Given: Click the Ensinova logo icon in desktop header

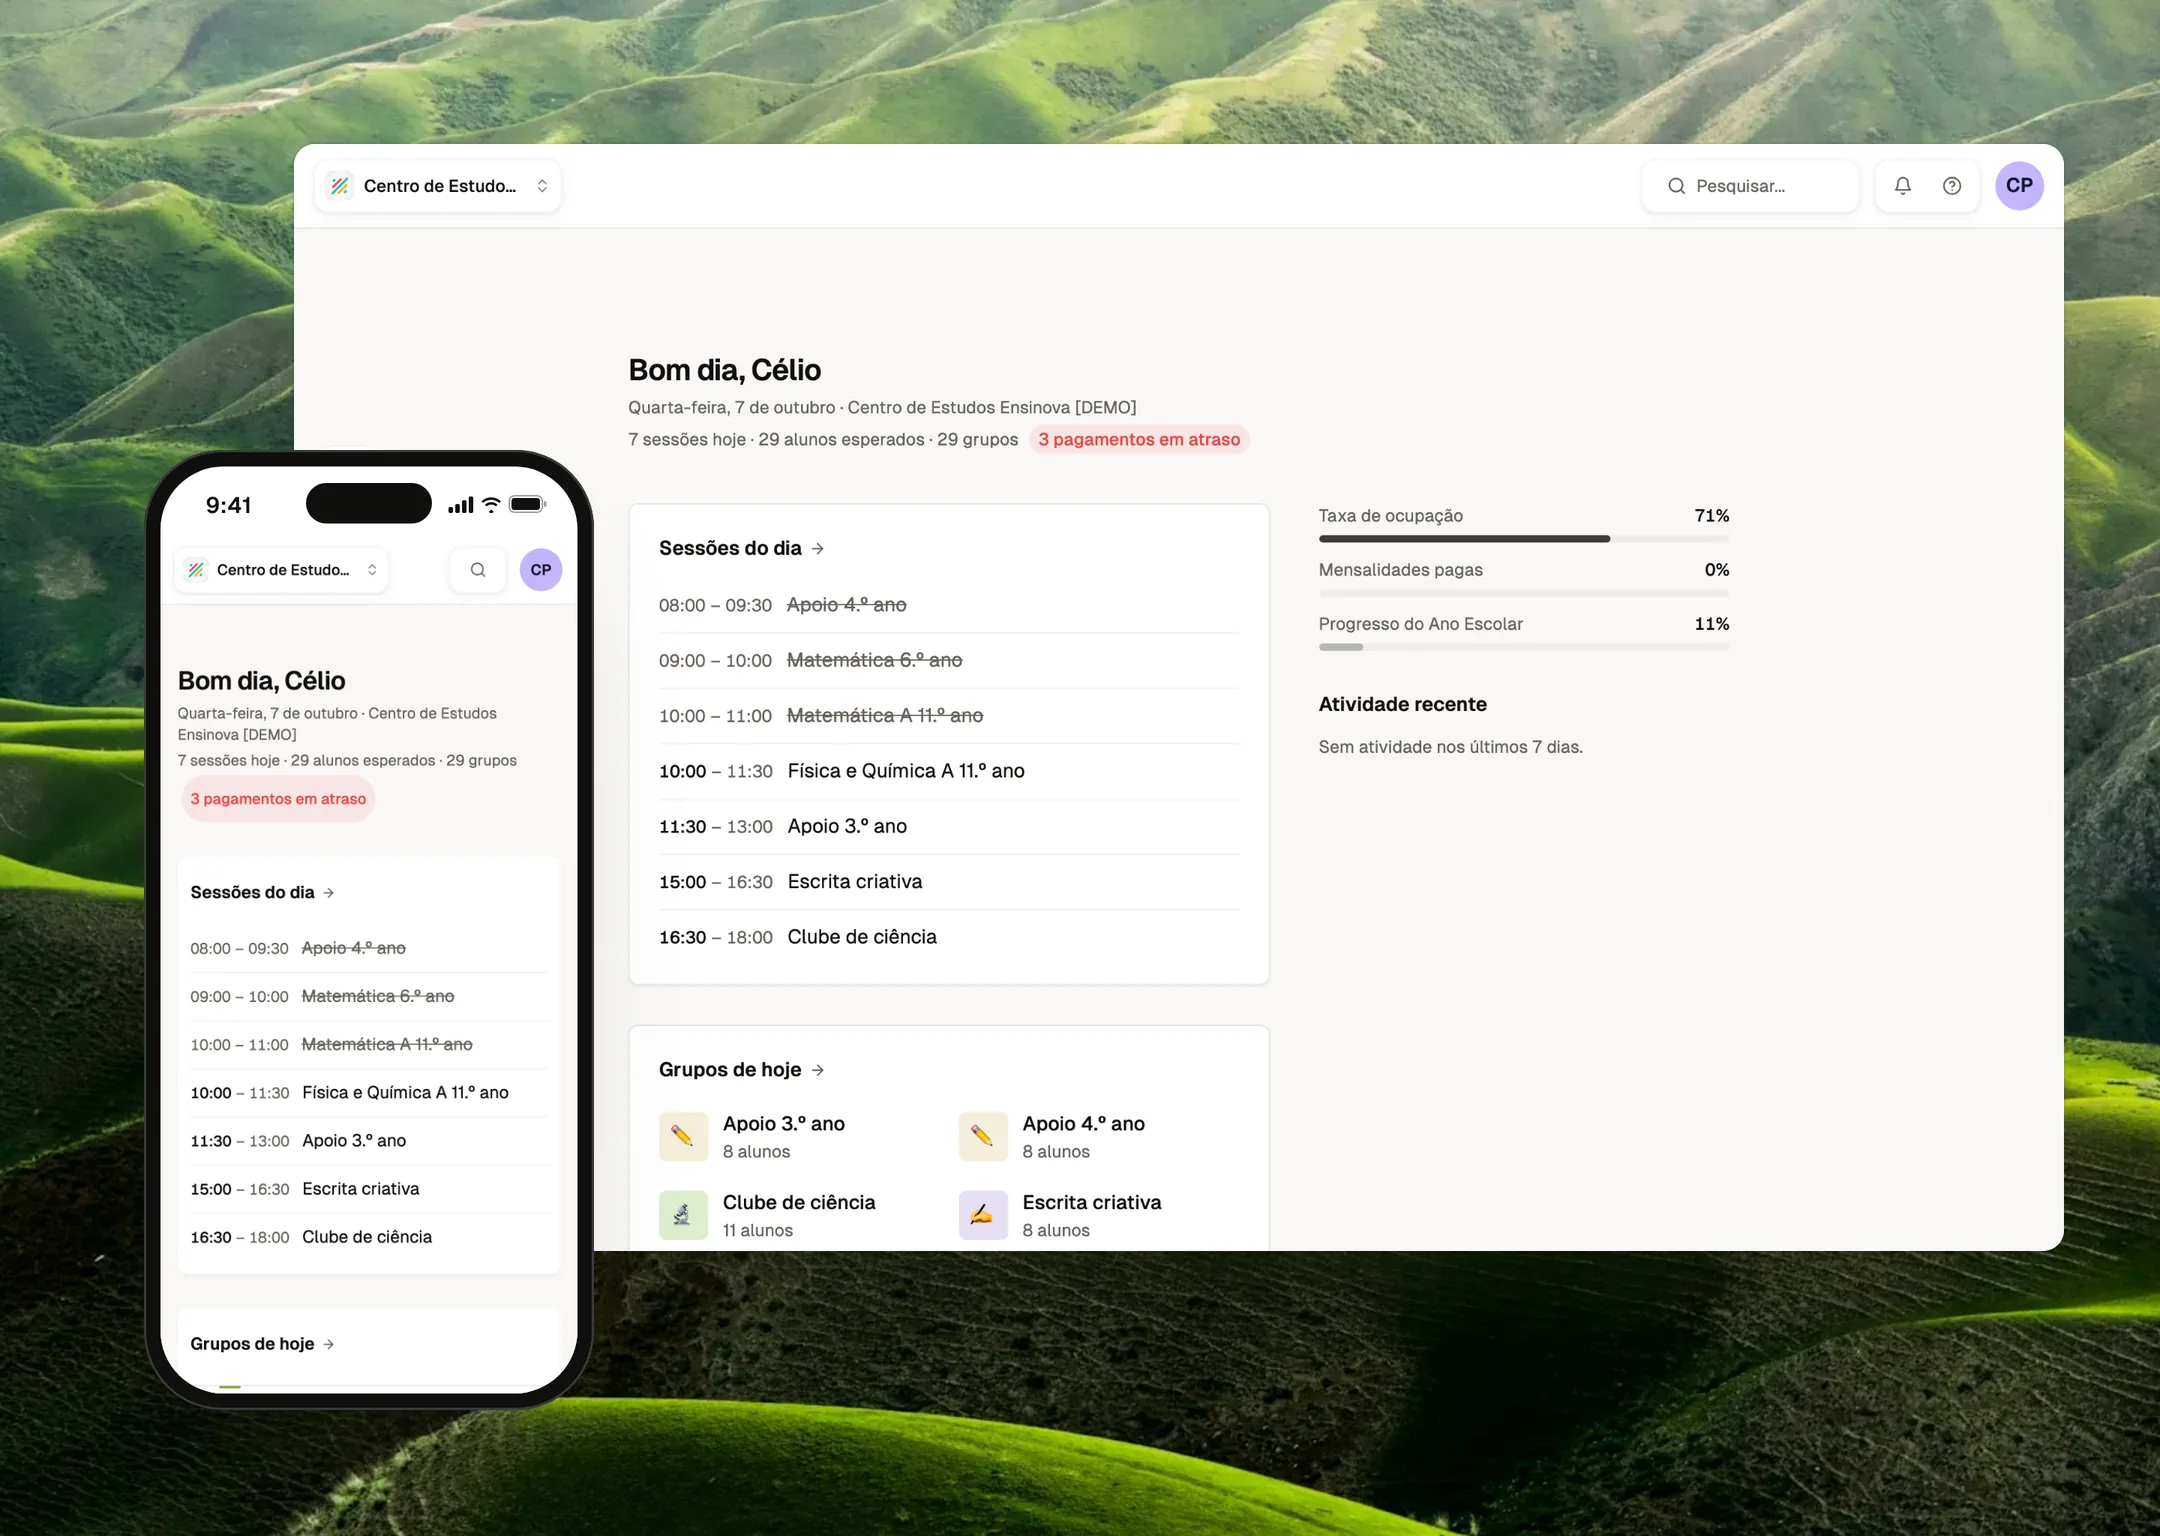Looking at the screenshot, I should (340, 186).
